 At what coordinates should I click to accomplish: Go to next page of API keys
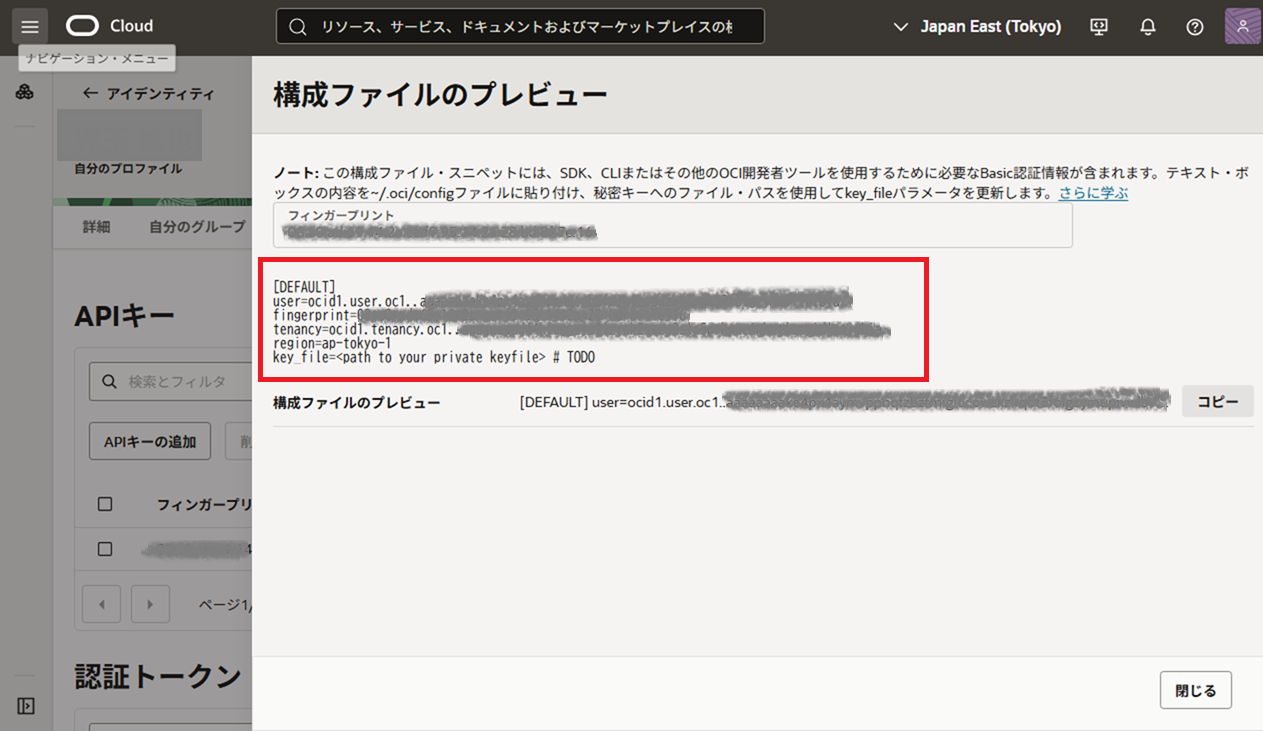[x=150, y=604]
